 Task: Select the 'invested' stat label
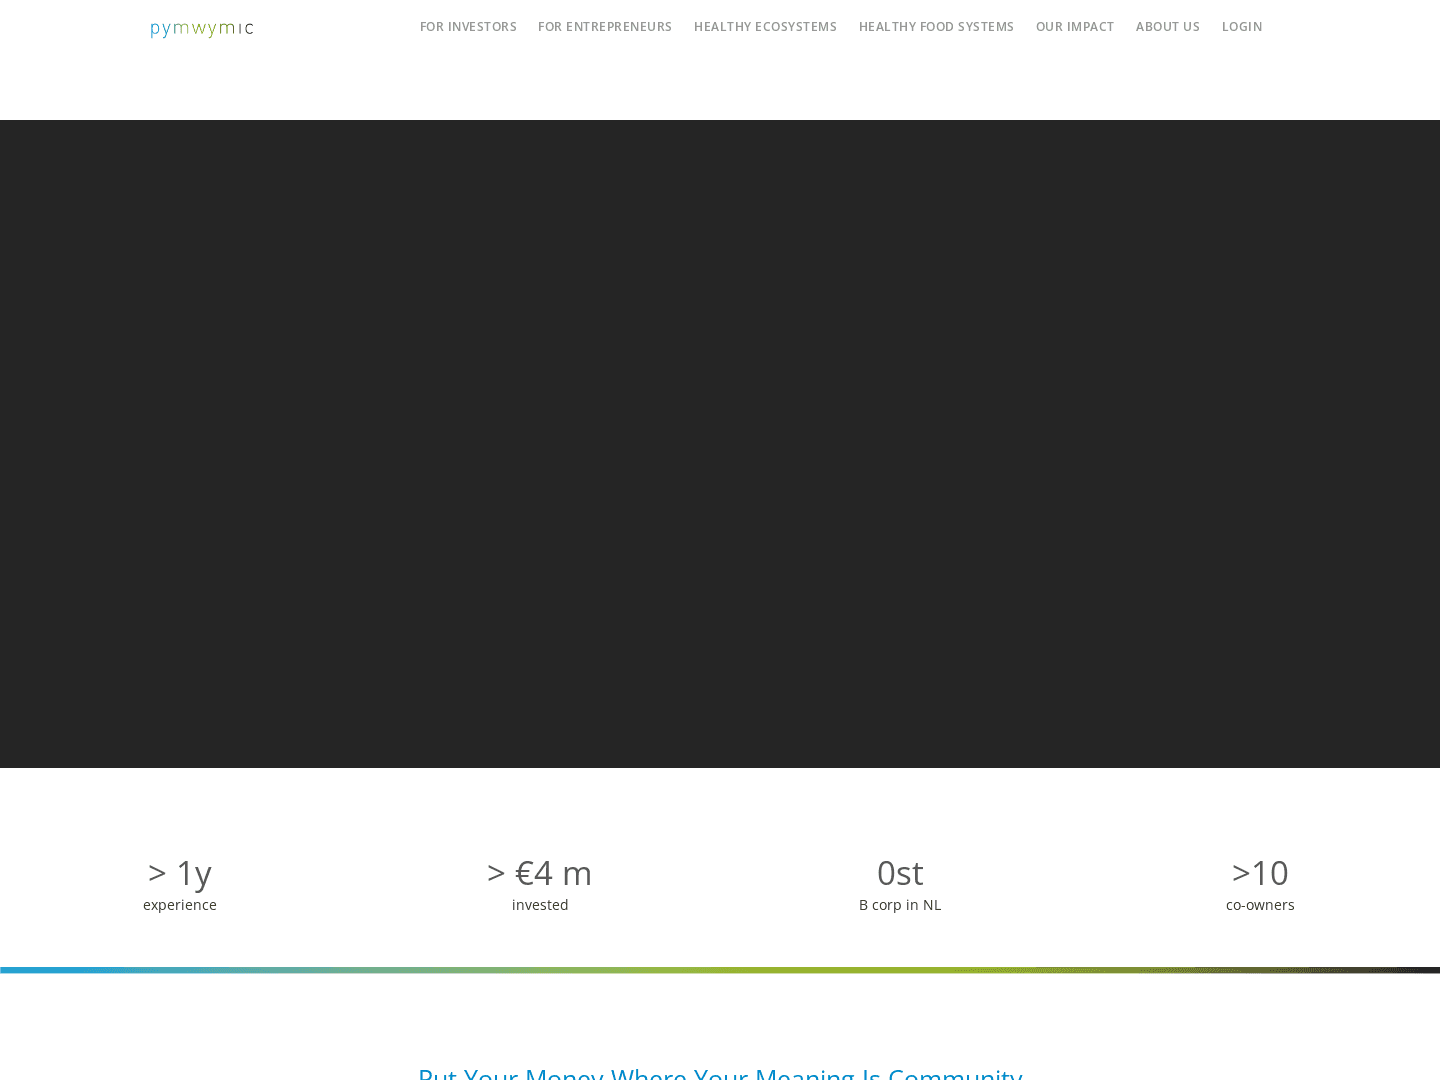pos(540,905)
